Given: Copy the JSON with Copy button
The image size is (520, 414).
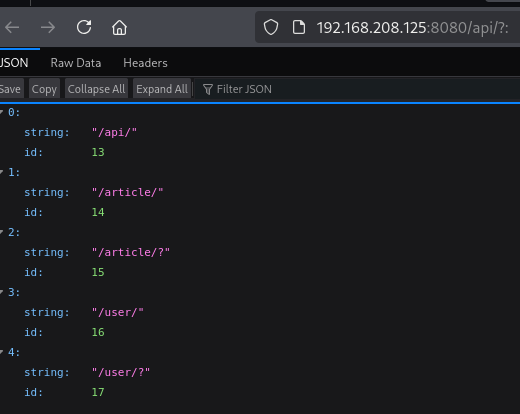Looking at the screenshot, I should 44,89.
